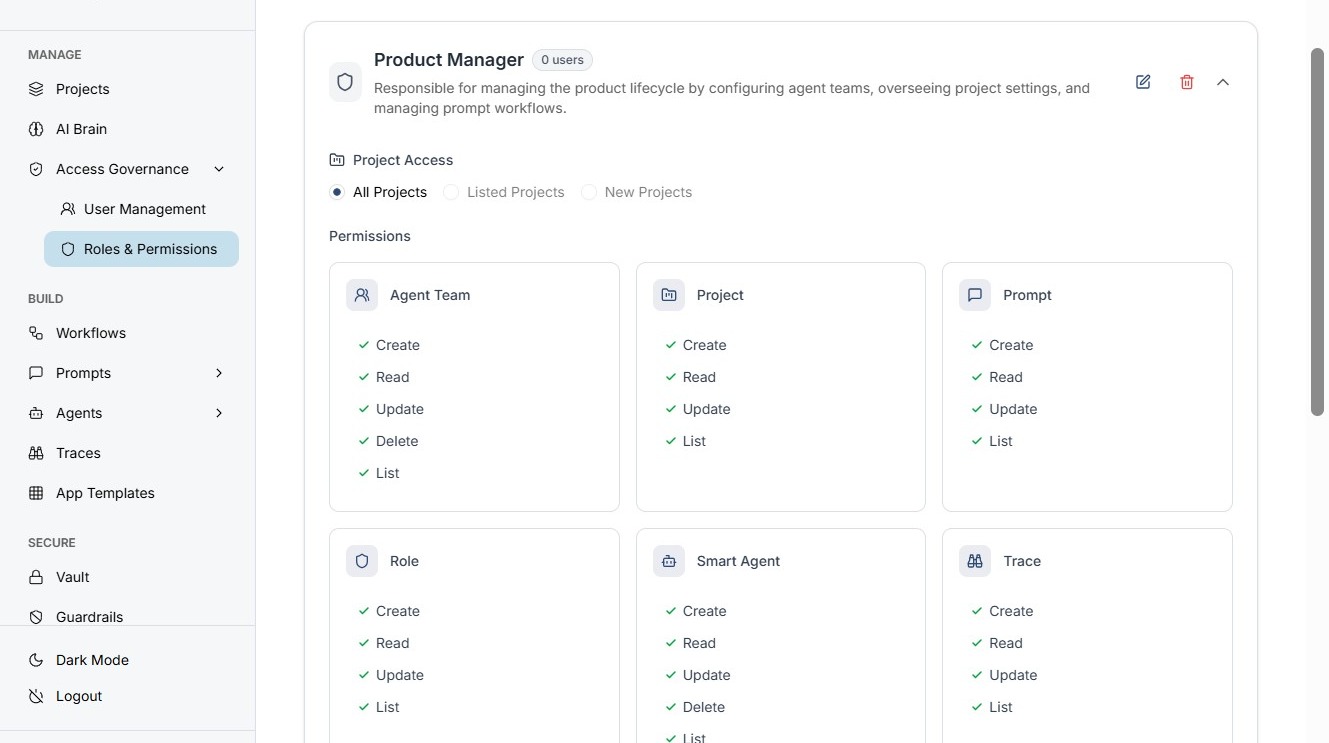1329x743 pixels.
Task: Click the red delete trash icon
Action: pos(1187,82)
